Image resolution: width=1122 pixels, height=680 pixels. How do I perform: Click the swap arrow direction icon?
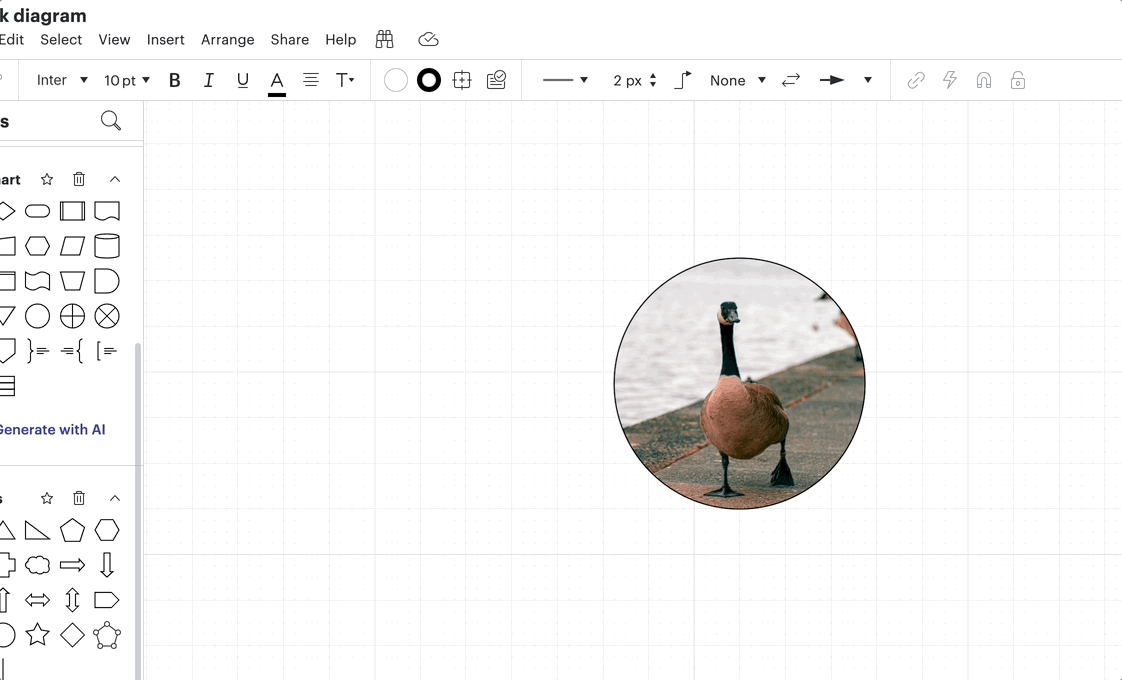791,80
